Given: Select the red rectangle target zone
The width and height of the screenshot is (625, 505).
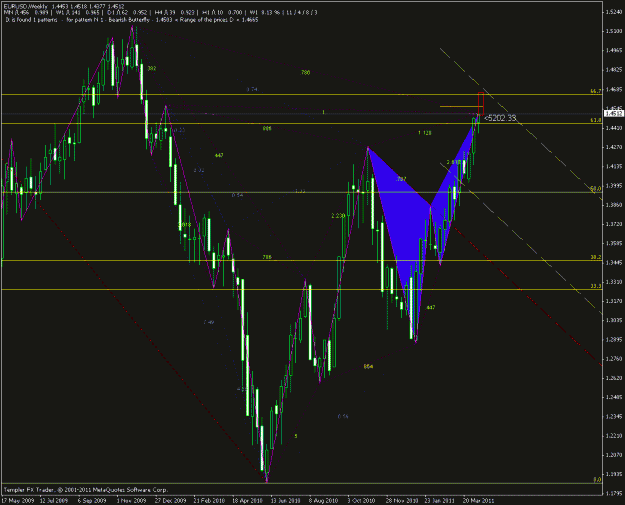Looking at the screenshot, I should [481, 104].
